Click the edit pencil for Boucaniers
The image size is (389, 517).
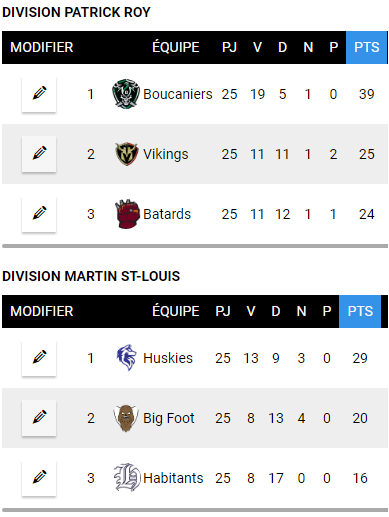(x=39, y=94)
